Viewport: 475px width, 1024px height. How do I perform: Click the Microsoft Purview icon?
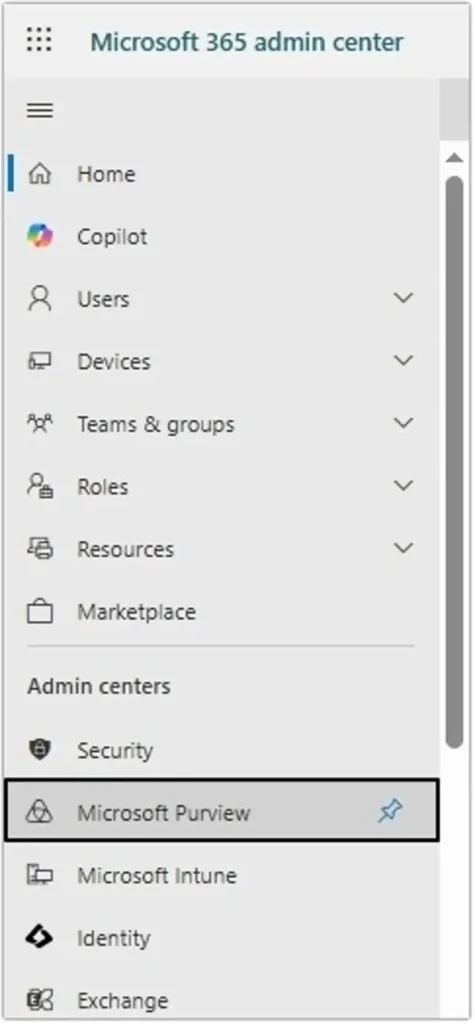[40, 812]
